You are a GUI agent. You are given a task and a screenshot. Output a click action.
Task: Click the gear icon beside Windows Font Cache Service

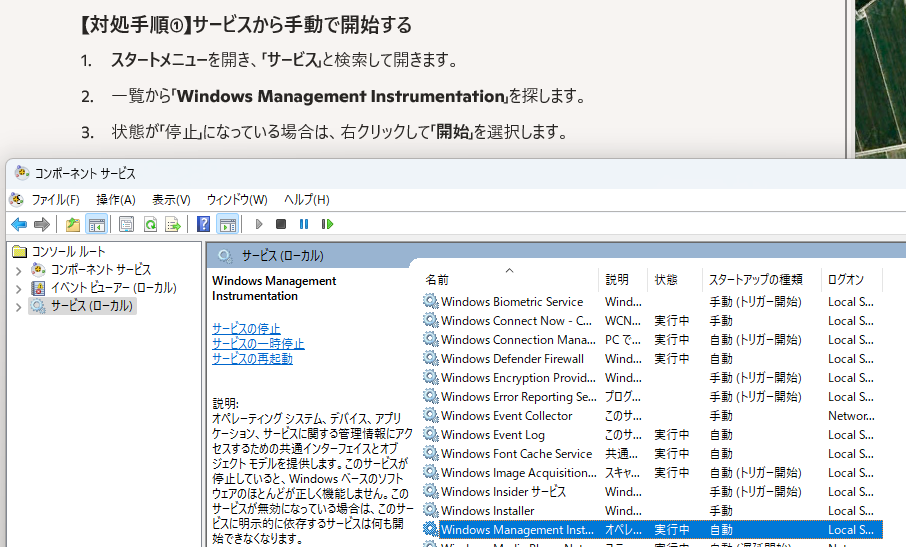(430, 453)
